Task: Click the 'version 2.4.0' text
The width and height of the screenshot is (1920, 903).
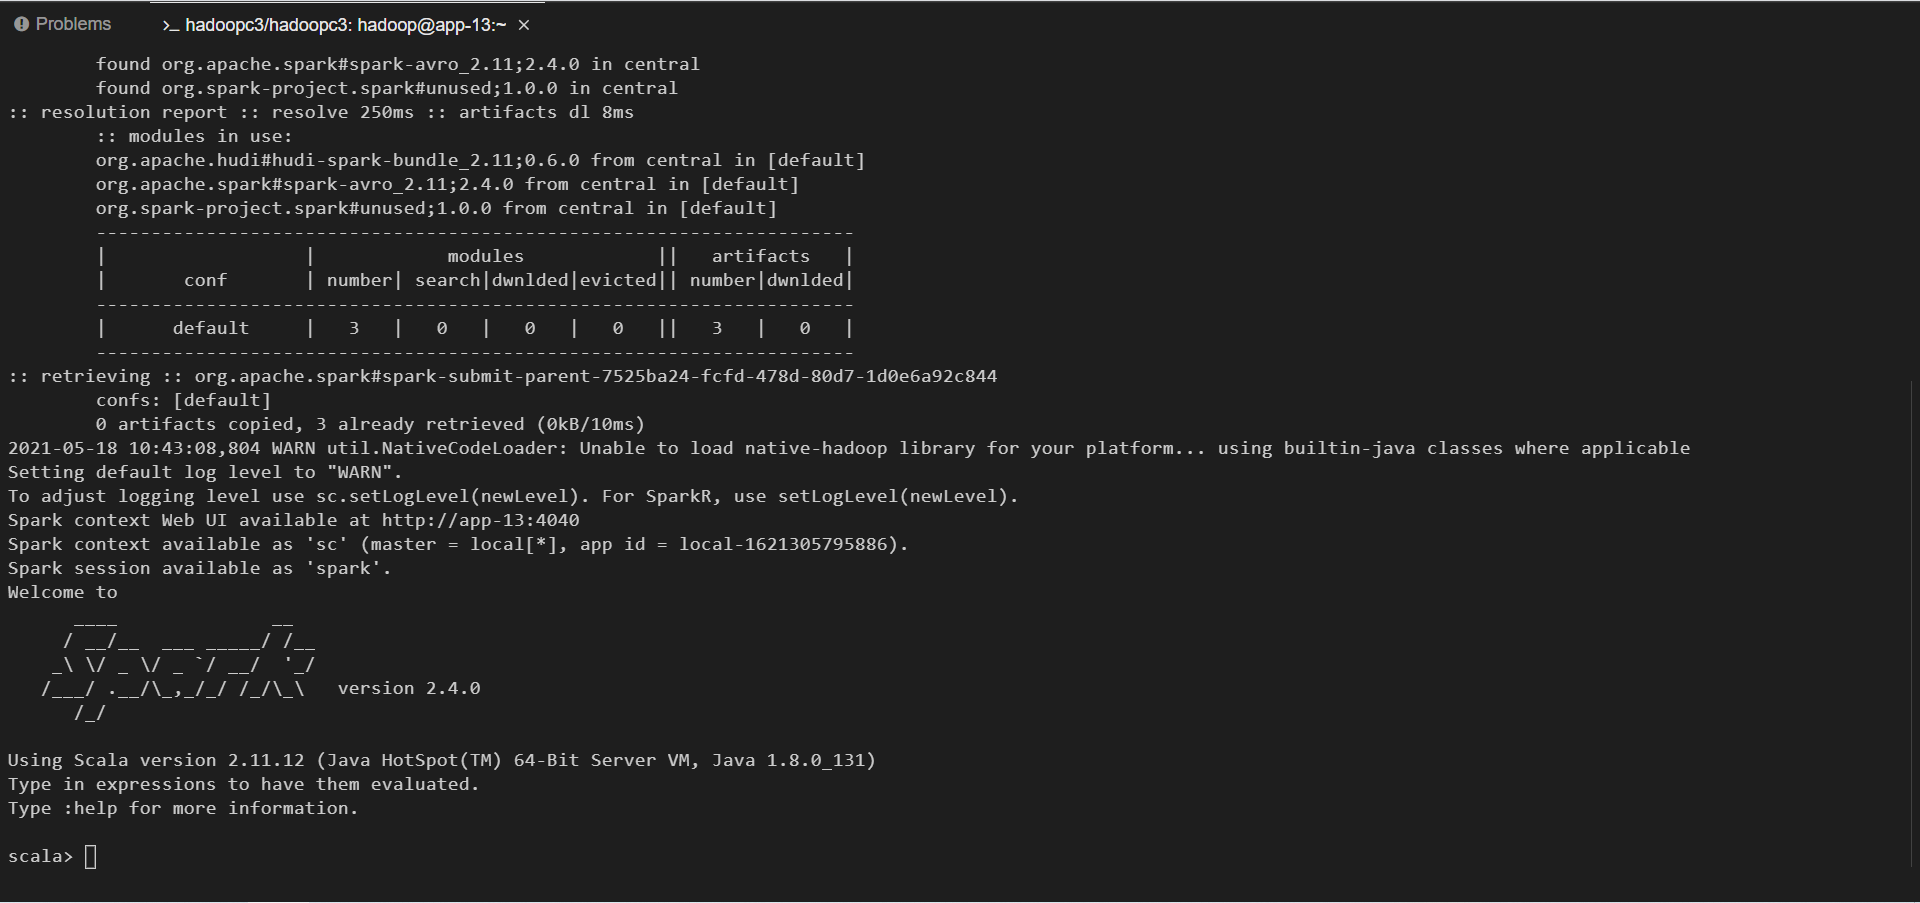Action: [x=409, y=688]
